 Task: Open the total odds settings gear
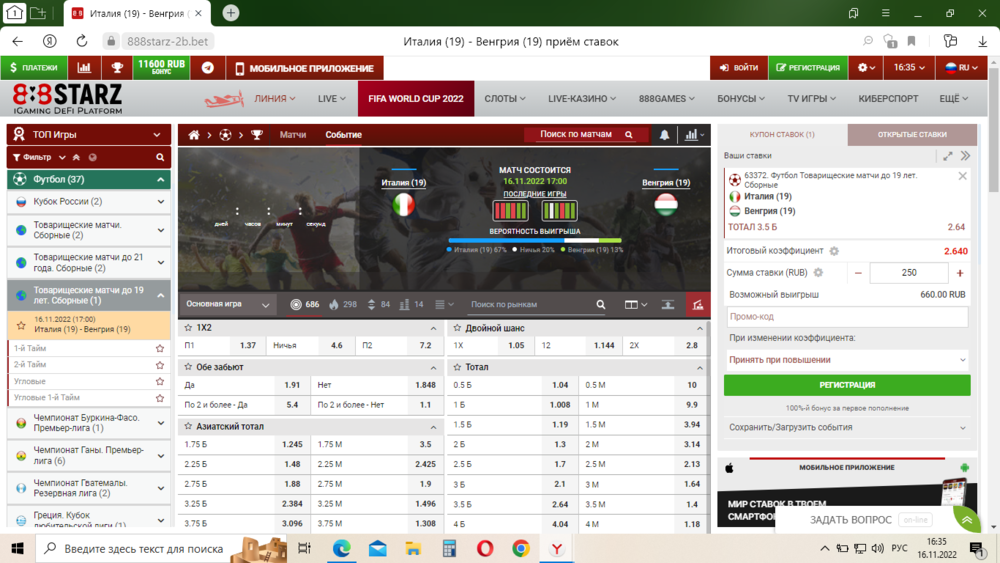click(x=834, y=251)
